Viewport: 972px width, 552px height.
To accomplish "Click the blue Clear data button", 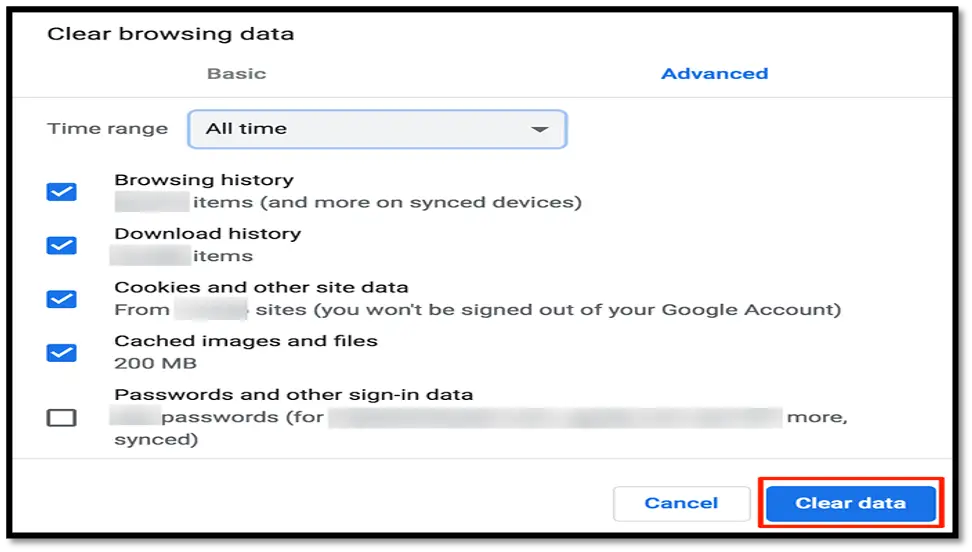I will 850,503.
